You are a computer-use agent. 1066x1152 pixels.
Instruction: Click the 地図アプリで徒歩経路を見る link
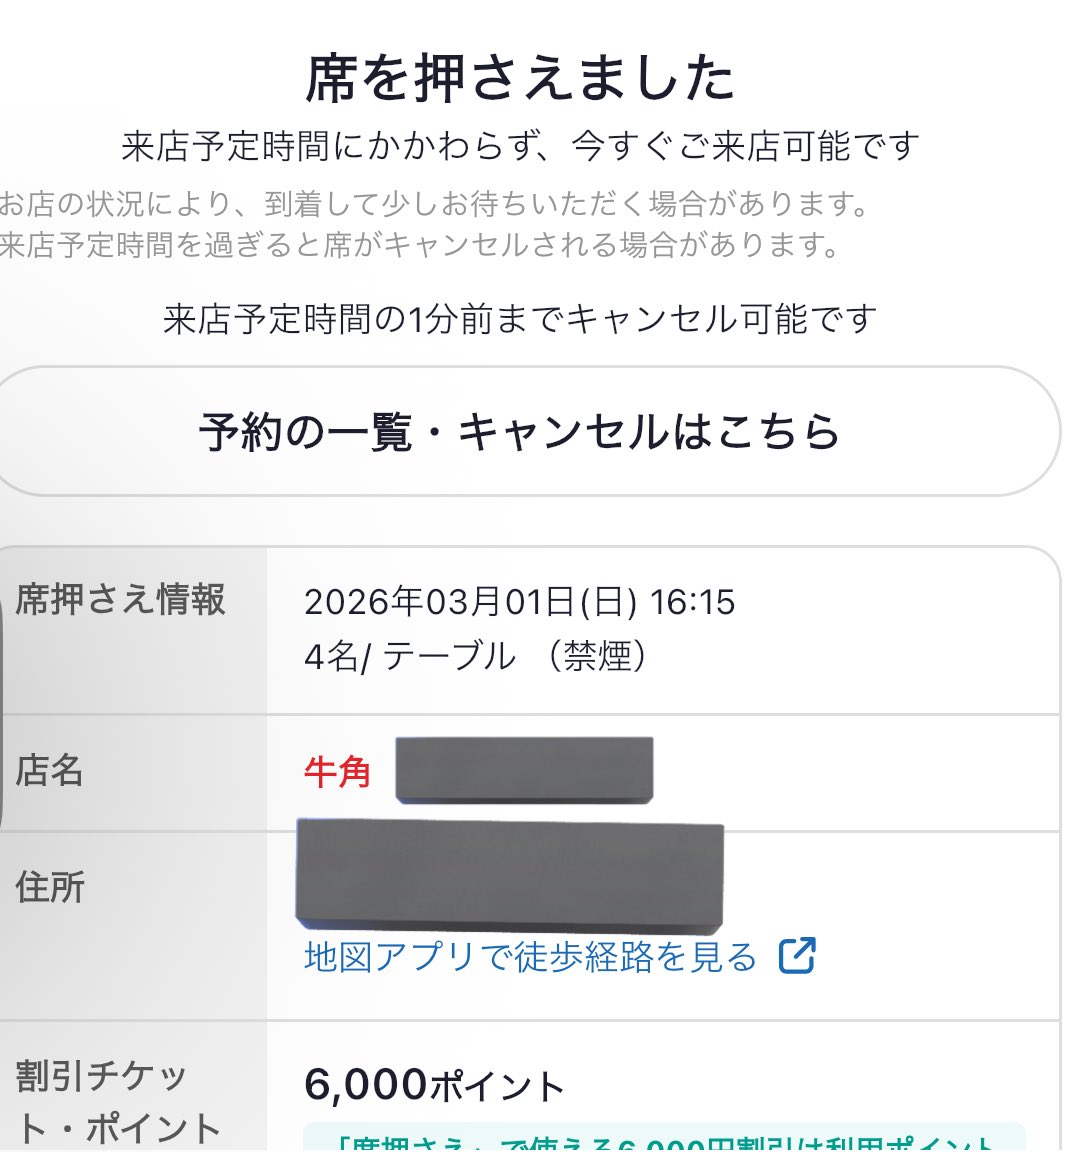530,957
